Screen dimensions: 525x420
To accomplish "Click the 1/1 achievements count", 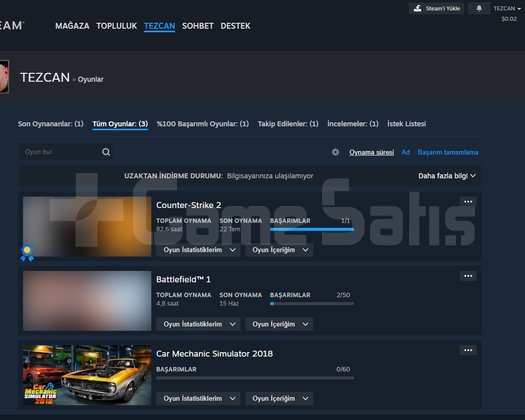I will [x=345, y=221].
